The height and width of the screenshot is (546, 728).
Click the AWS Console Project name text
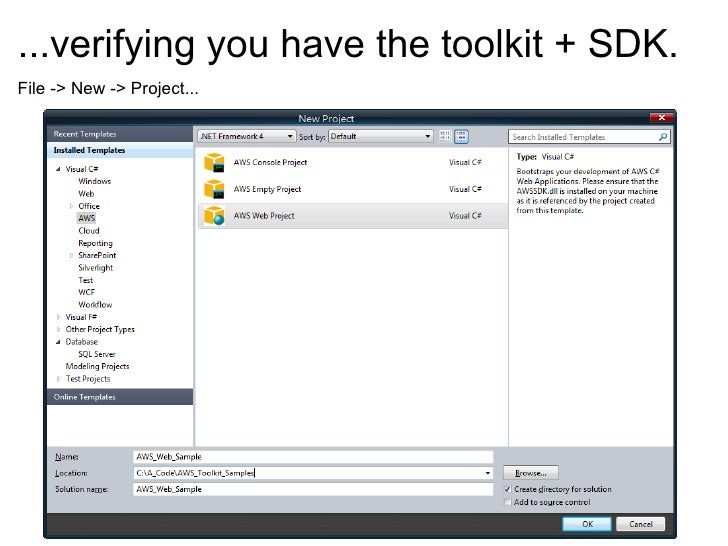(270, 162)
